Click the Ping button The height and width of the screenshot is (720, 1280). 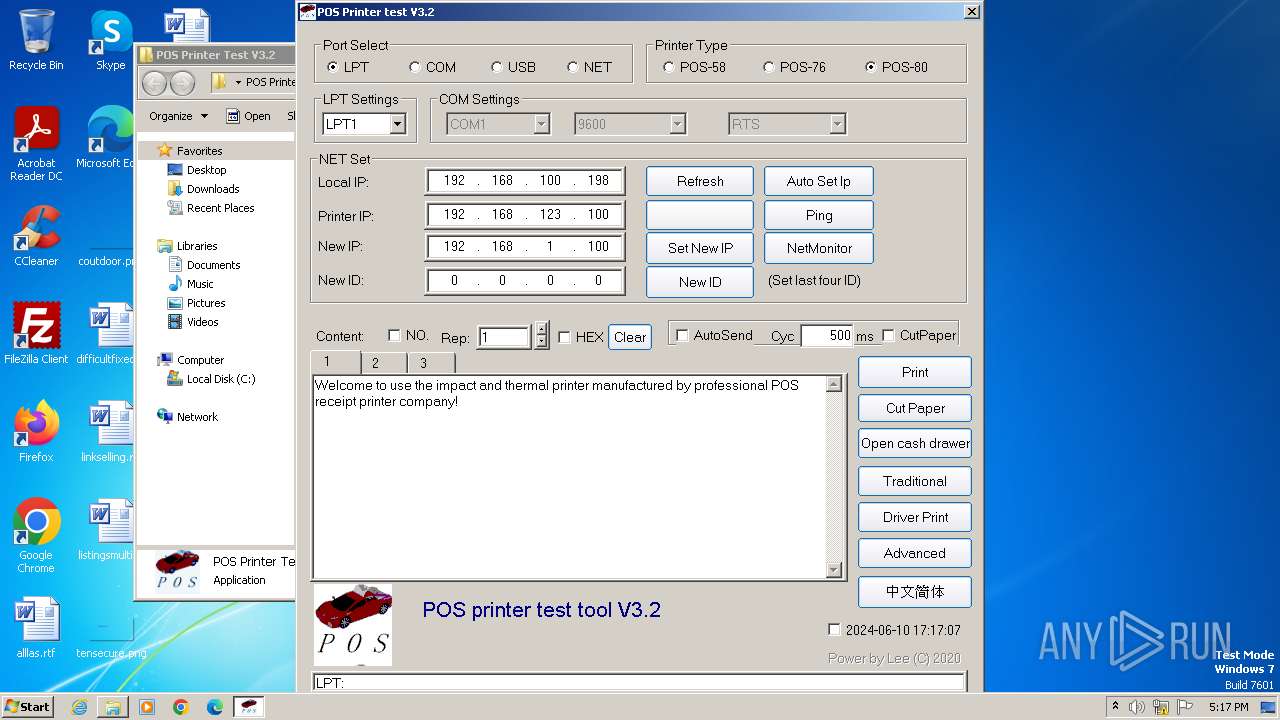tap(819, 215)
